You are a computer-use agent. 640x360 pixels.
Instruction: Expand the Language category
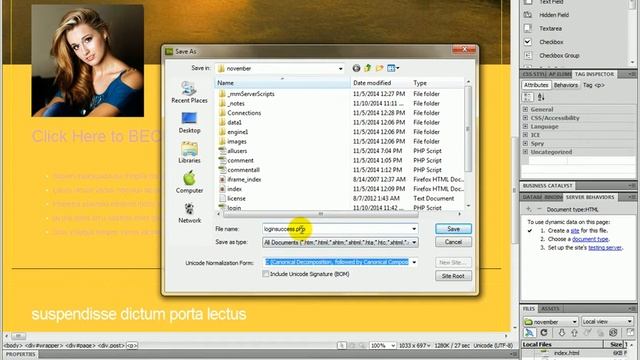pyautogui.click(x=525, y=127)
